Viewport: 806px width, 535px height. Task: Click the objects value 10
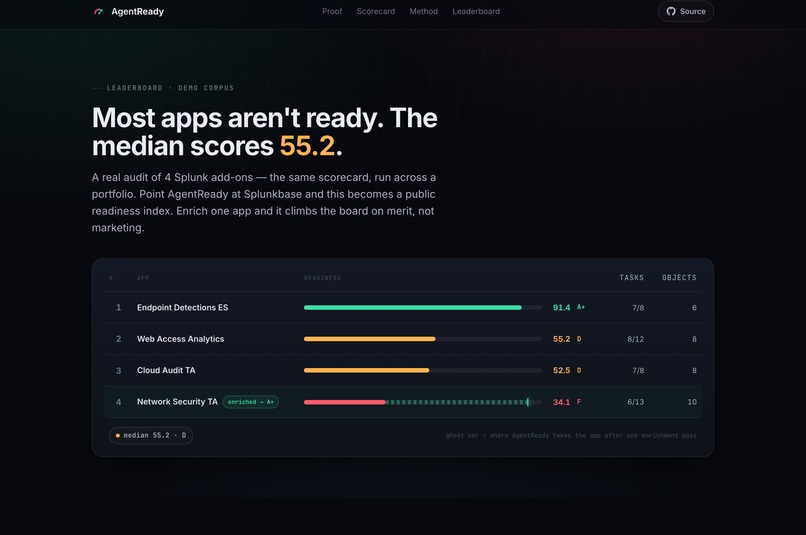pyautogui.click(x=692, y=402)
